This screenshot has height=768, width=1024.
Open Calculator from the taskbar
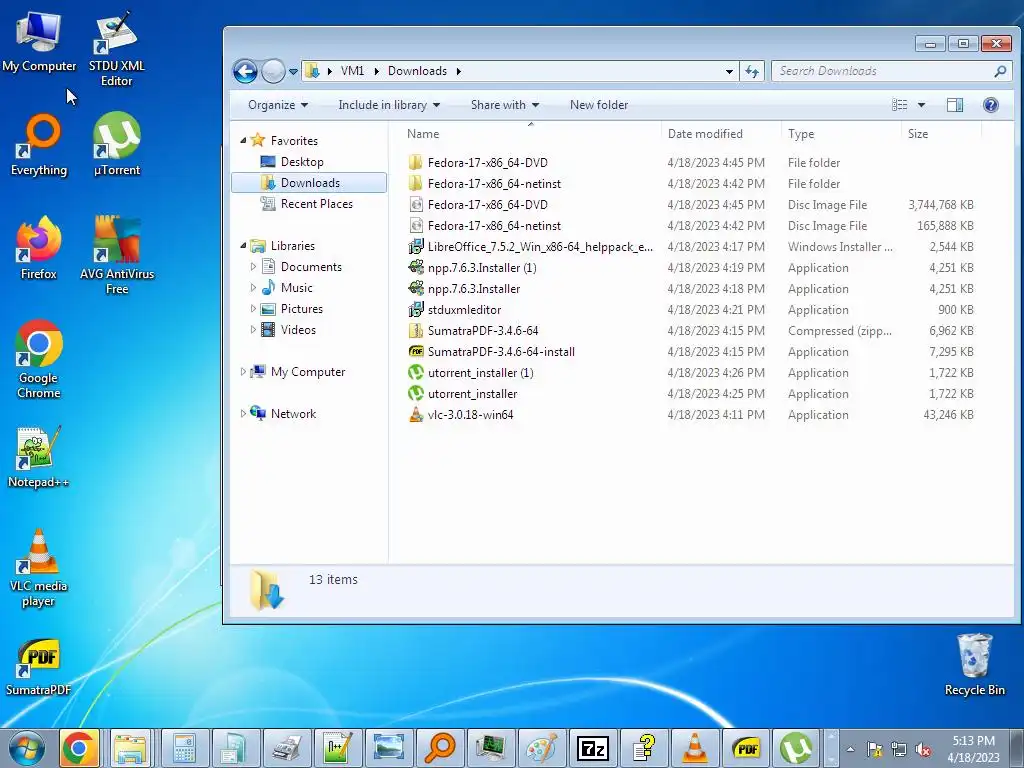(185, 748)
